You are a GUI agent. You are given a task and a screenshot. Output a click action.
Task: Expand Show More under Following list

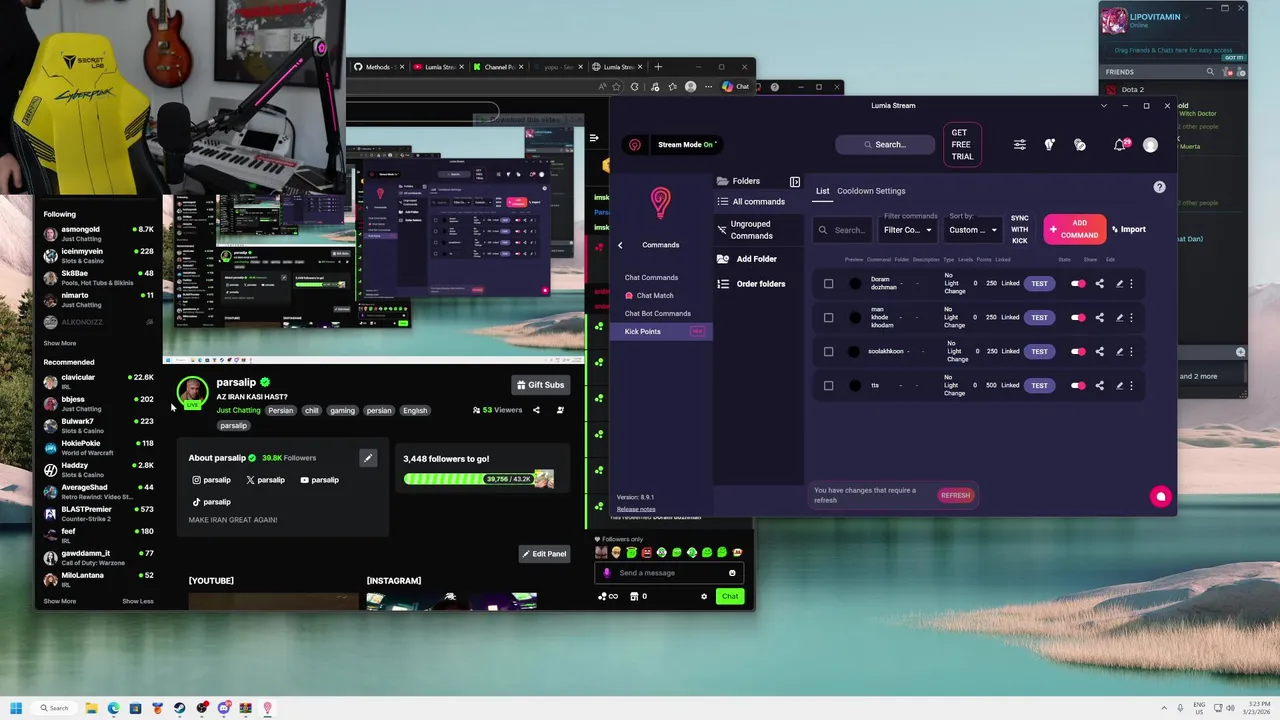(59, 343)
